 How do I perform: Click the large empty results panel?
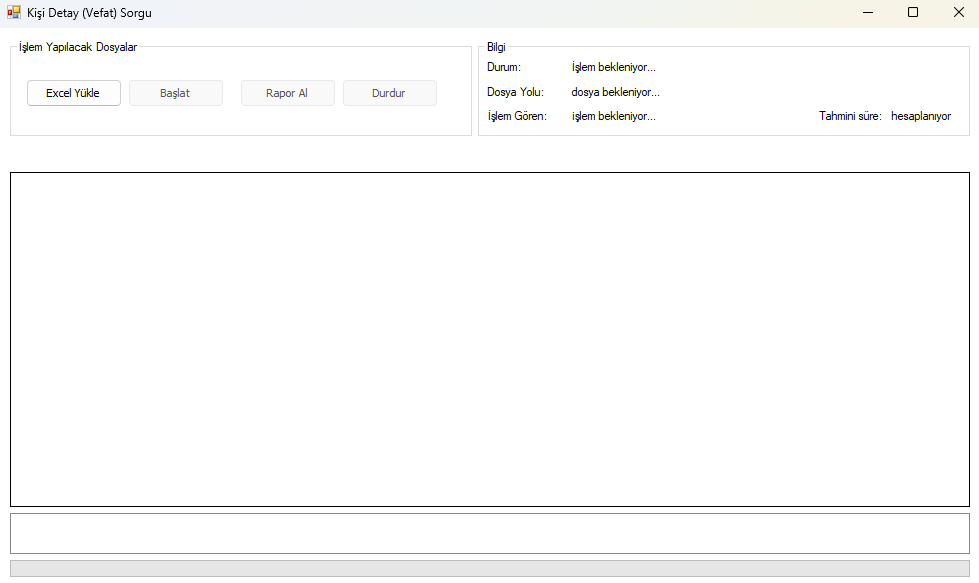490,340
